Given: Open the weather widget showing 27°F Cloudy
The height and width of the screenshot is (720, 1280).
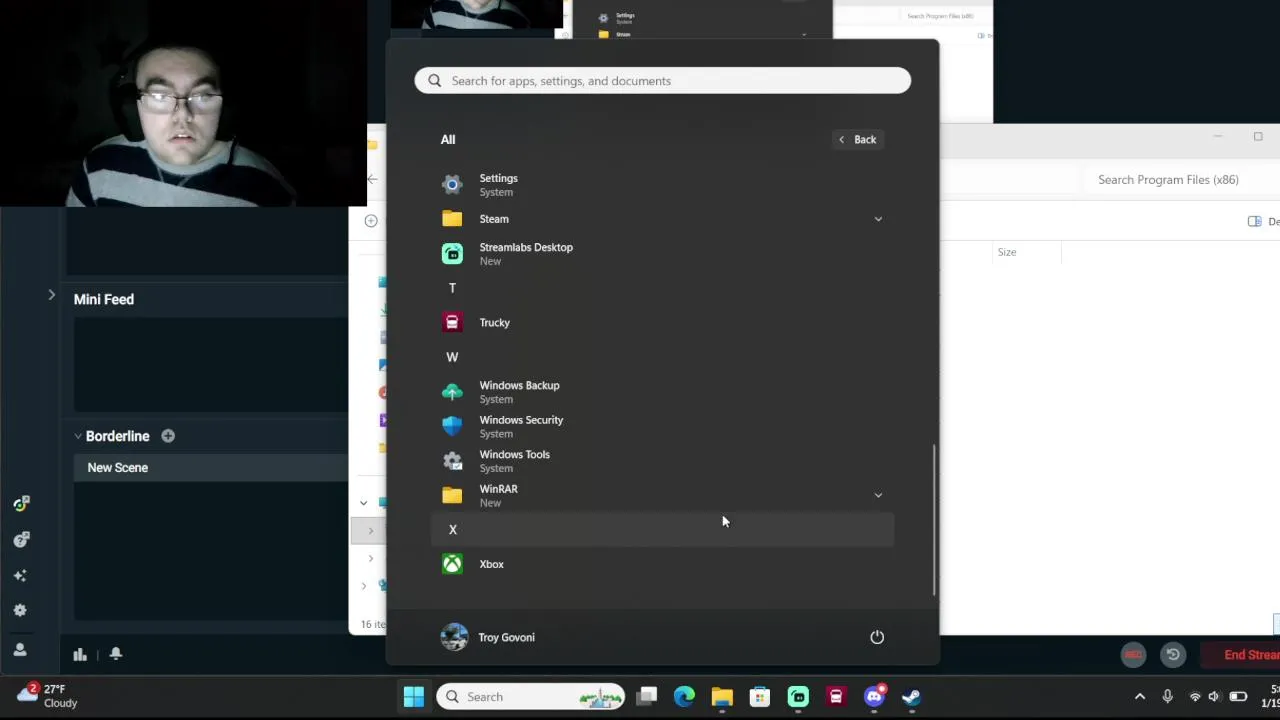Looking at the screenshot, I should [x=48, y=696].
